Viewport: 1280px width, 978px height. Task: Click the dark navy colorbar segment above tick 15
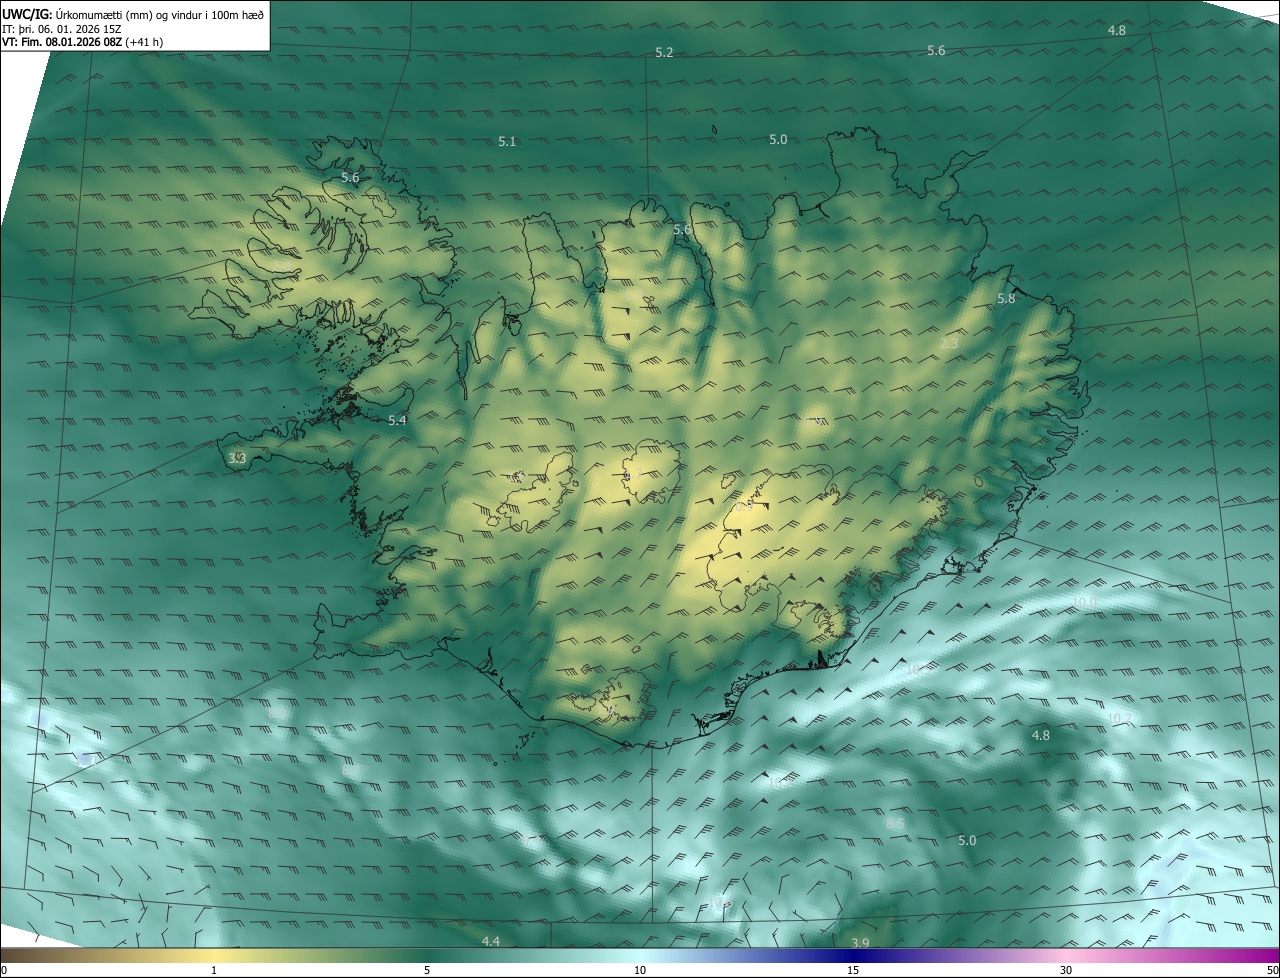tap(853, 956)
